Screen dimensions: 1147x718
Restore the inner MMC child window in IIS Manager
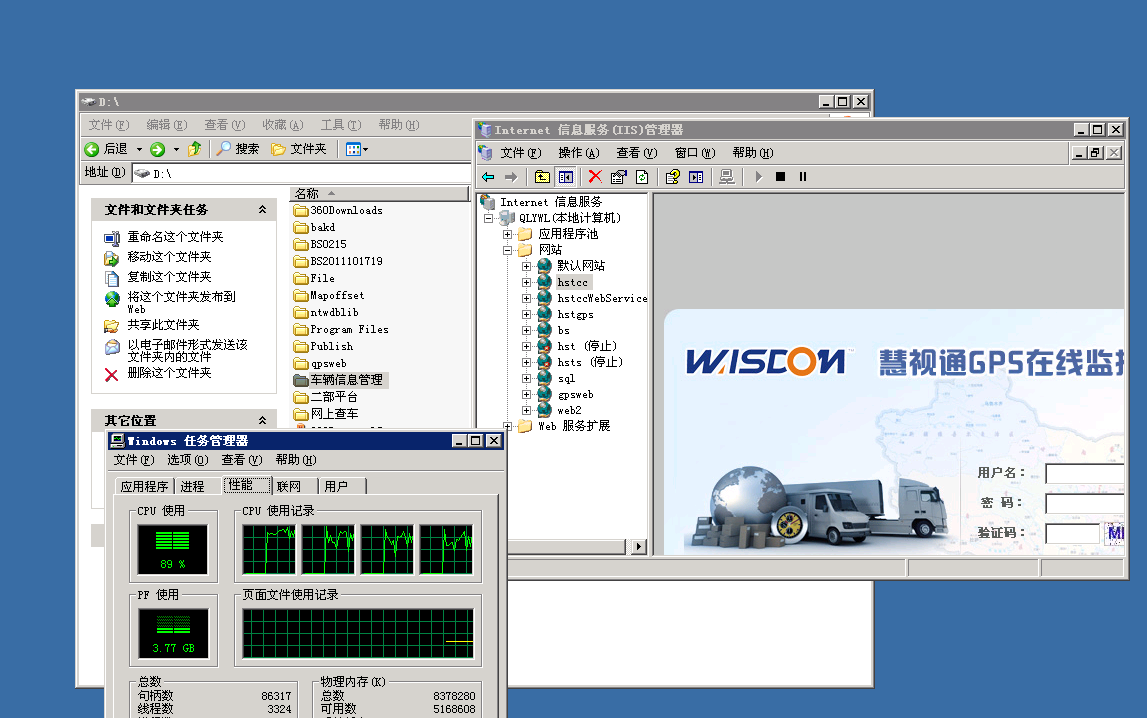coord(1095,153)
